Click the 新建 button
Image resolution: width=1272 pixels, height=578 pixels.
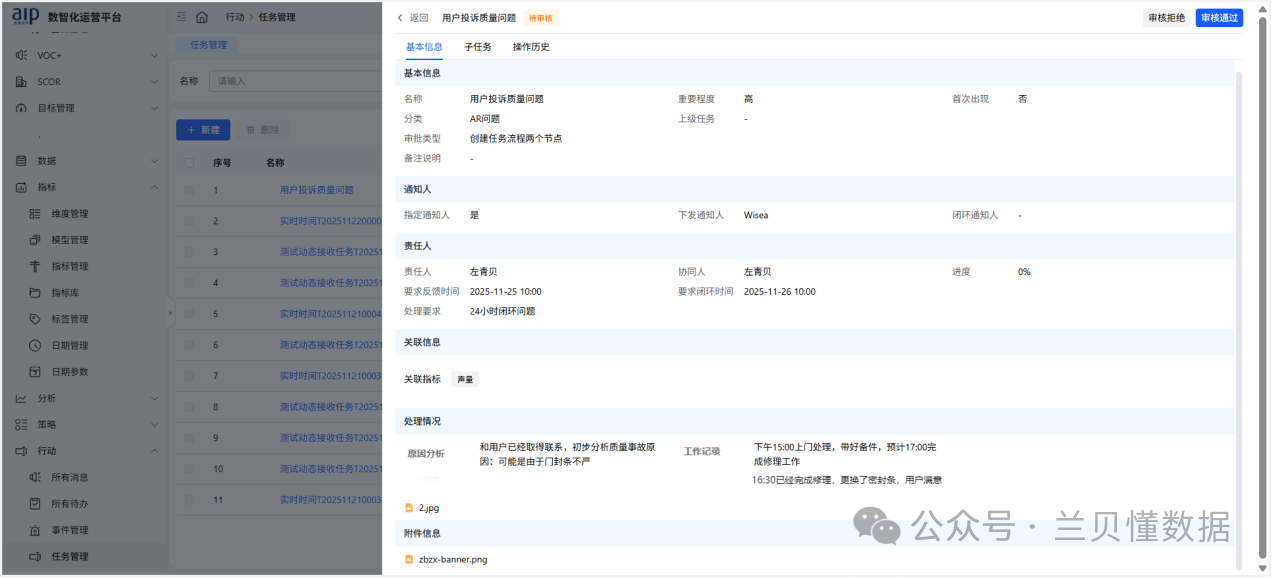203,130
